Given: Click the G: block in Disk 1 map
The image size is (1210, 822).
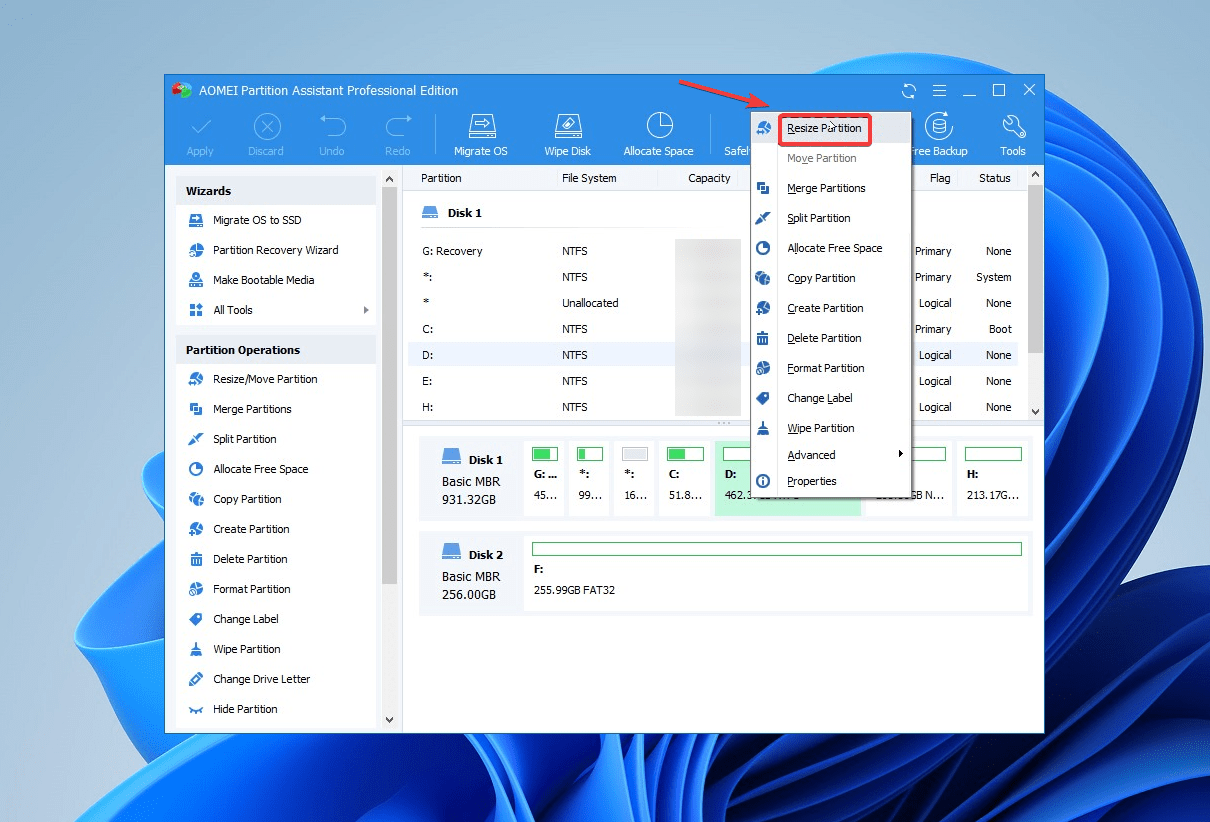Looking at the screenshot, I should 545,478.
